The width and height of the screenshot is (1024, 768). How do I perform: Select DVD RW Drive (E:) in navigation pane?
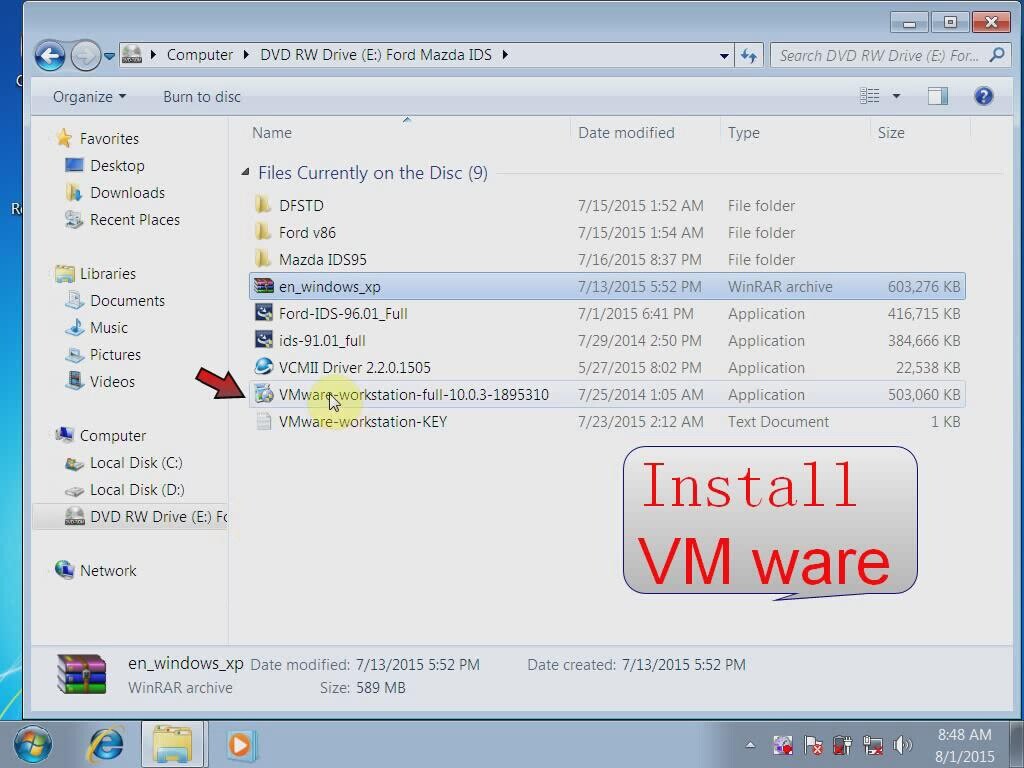[x=158, y=517]
